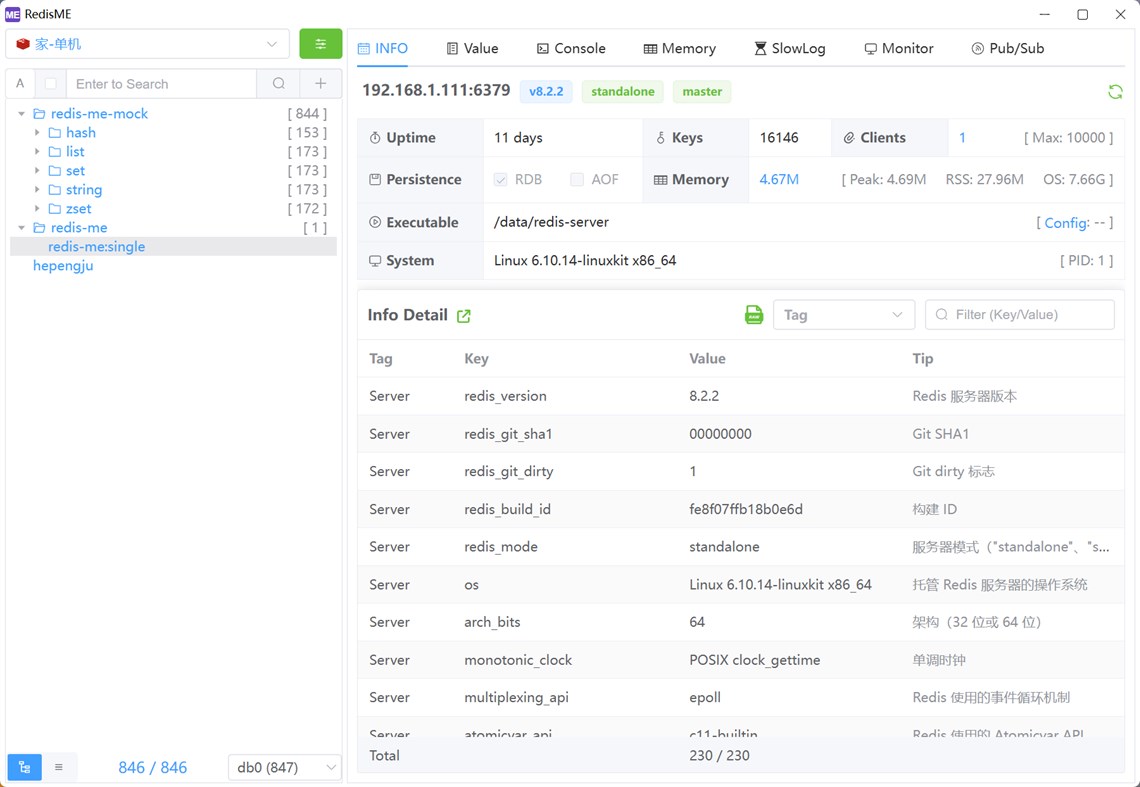Click the standalone mode tag
1140x787 pixels.
(x=622, y=92)
